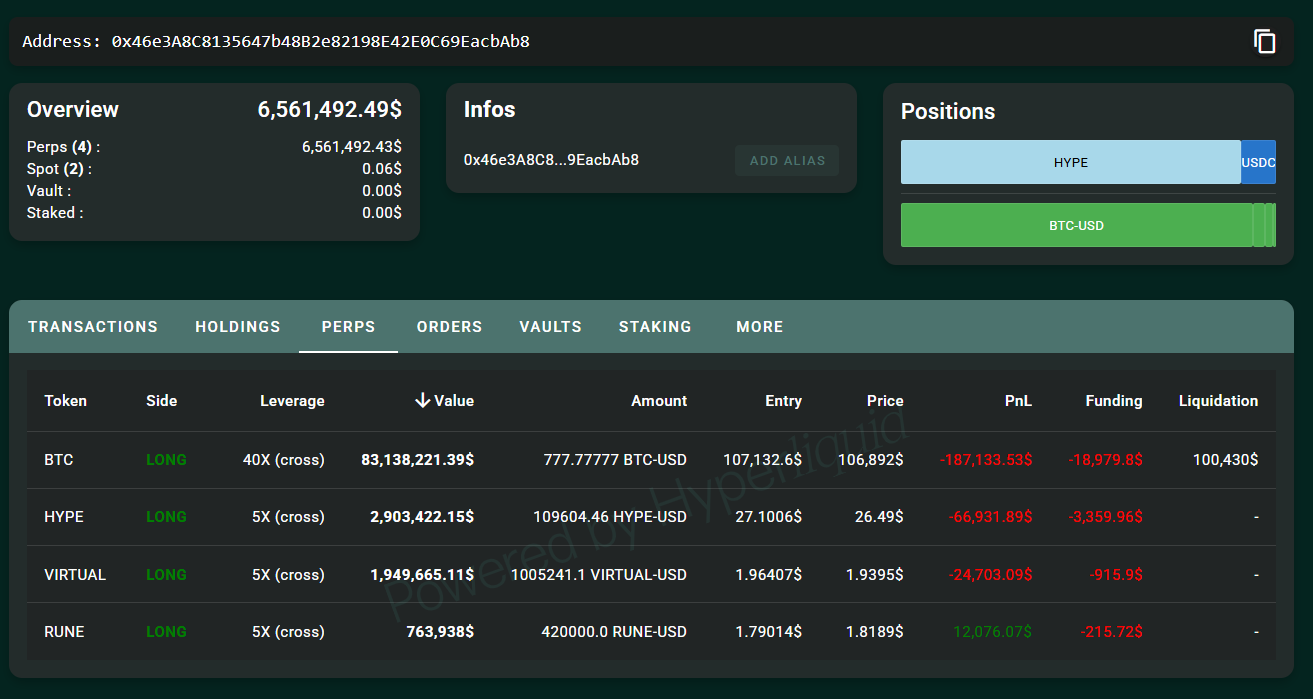
Task: Go to the Vaults tab
Action: pos(550,327)
